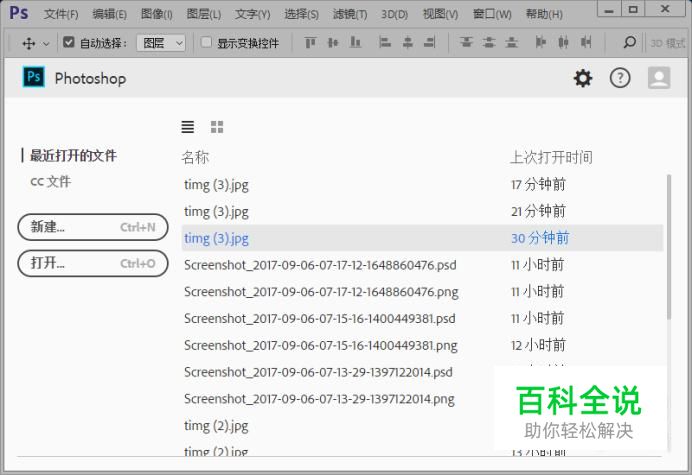Sort by the 上次打开时间 column header
Viewport: 692px width, 475px height.
pos(551,157)
